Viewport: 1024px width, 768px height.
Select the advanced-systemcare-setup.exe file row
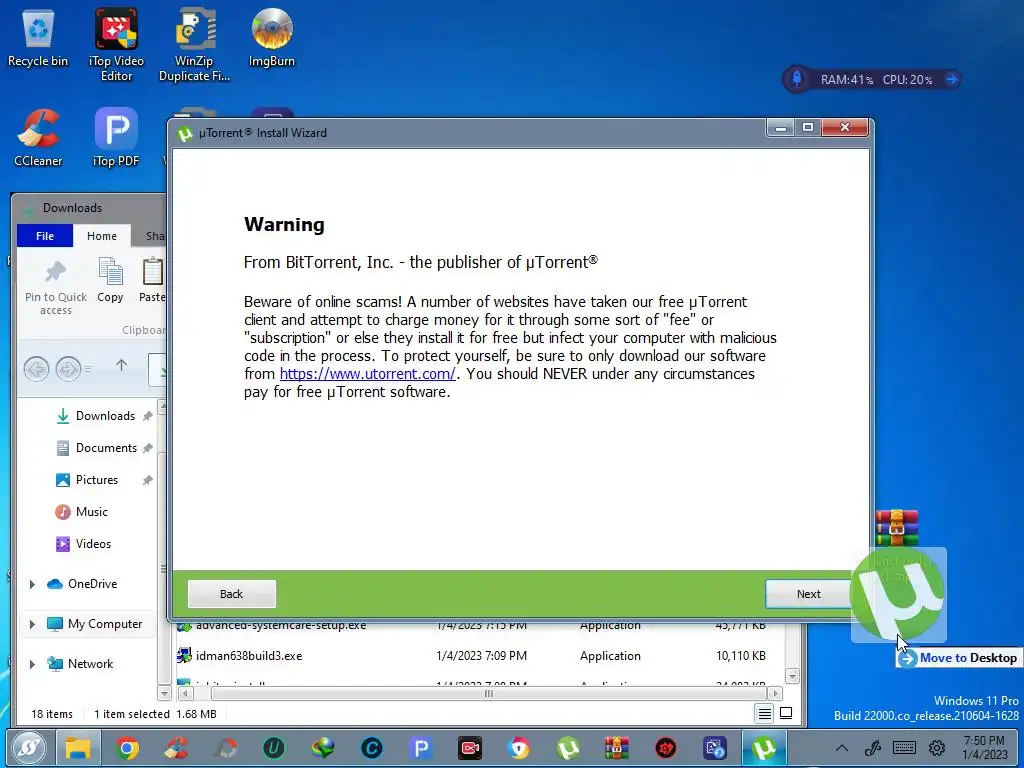(x=480, y=626)
